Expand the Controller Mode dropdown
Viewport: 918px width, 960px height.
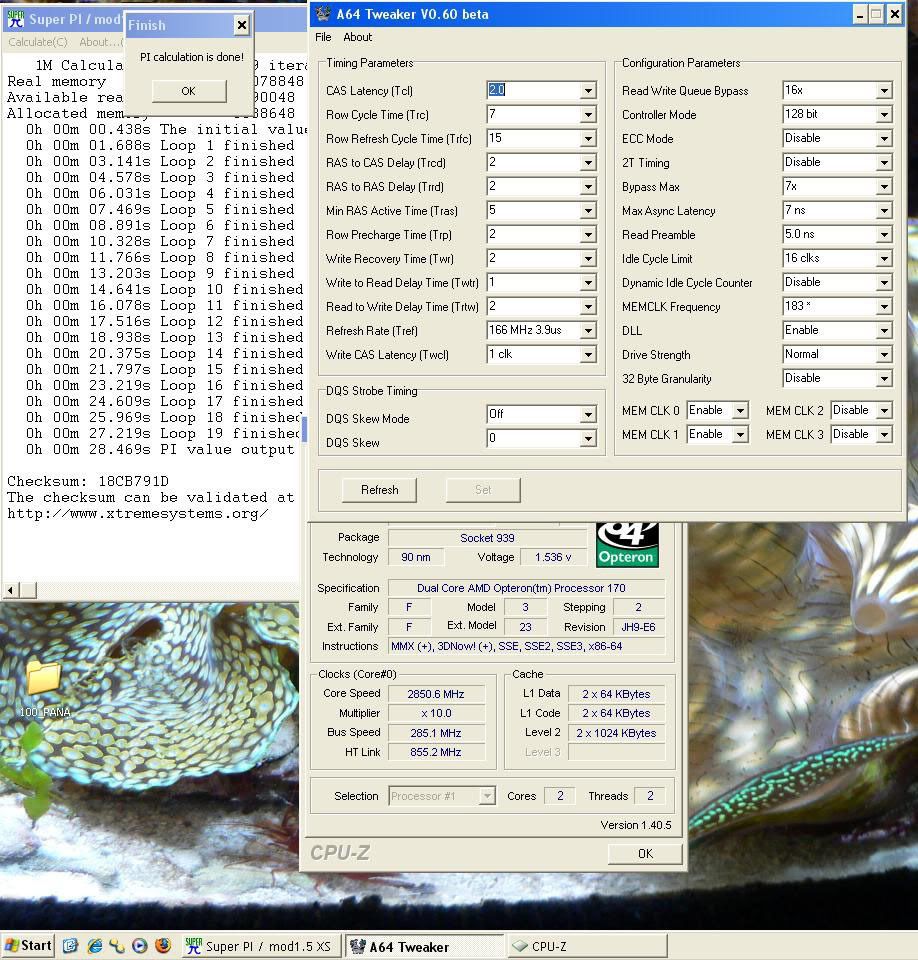[884, 114]
